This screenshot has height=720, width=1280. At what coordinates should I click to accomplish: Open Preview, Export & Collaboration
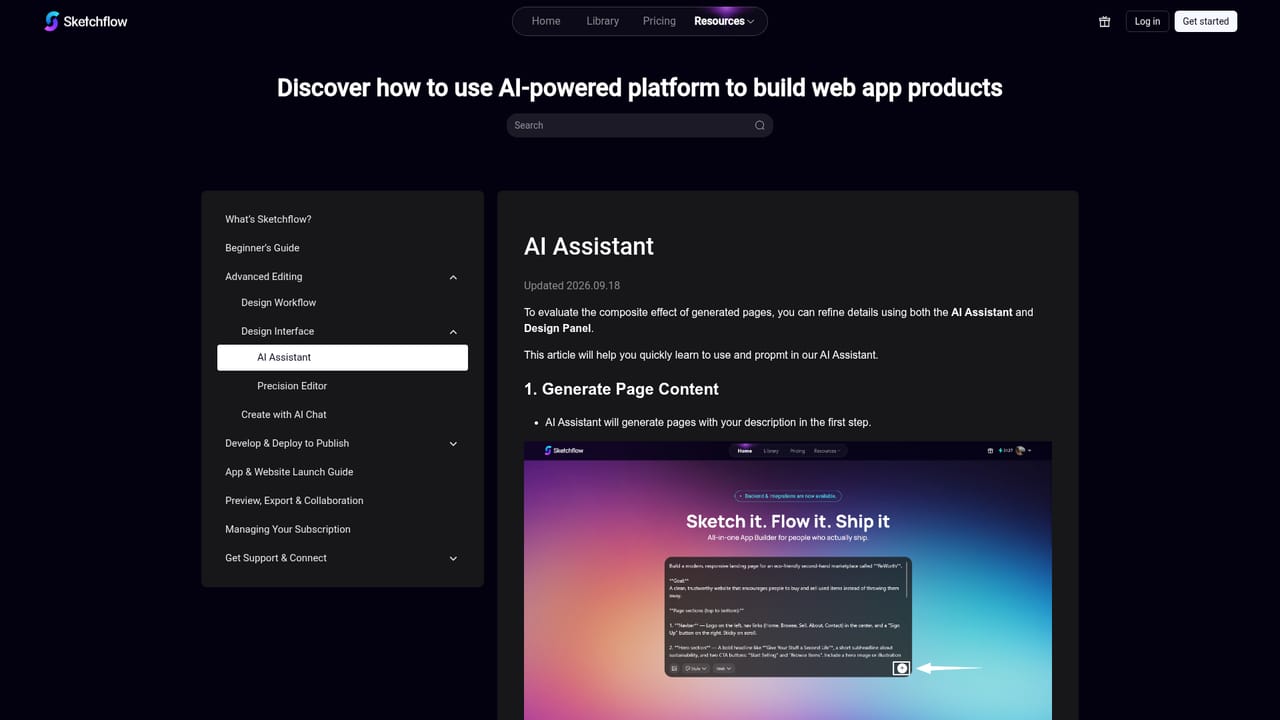click(x=294, y=501)
